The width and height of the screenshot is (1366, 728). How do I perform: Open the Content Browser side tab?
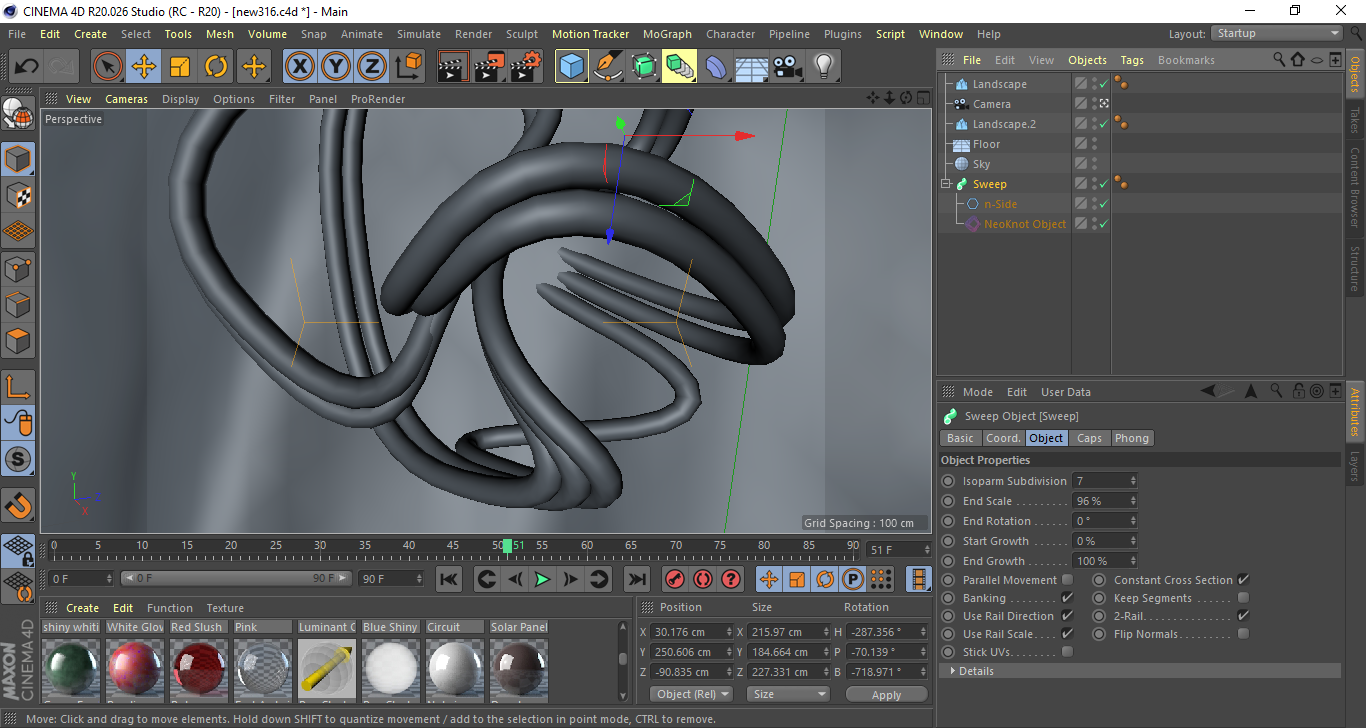tap(1355, 187)
